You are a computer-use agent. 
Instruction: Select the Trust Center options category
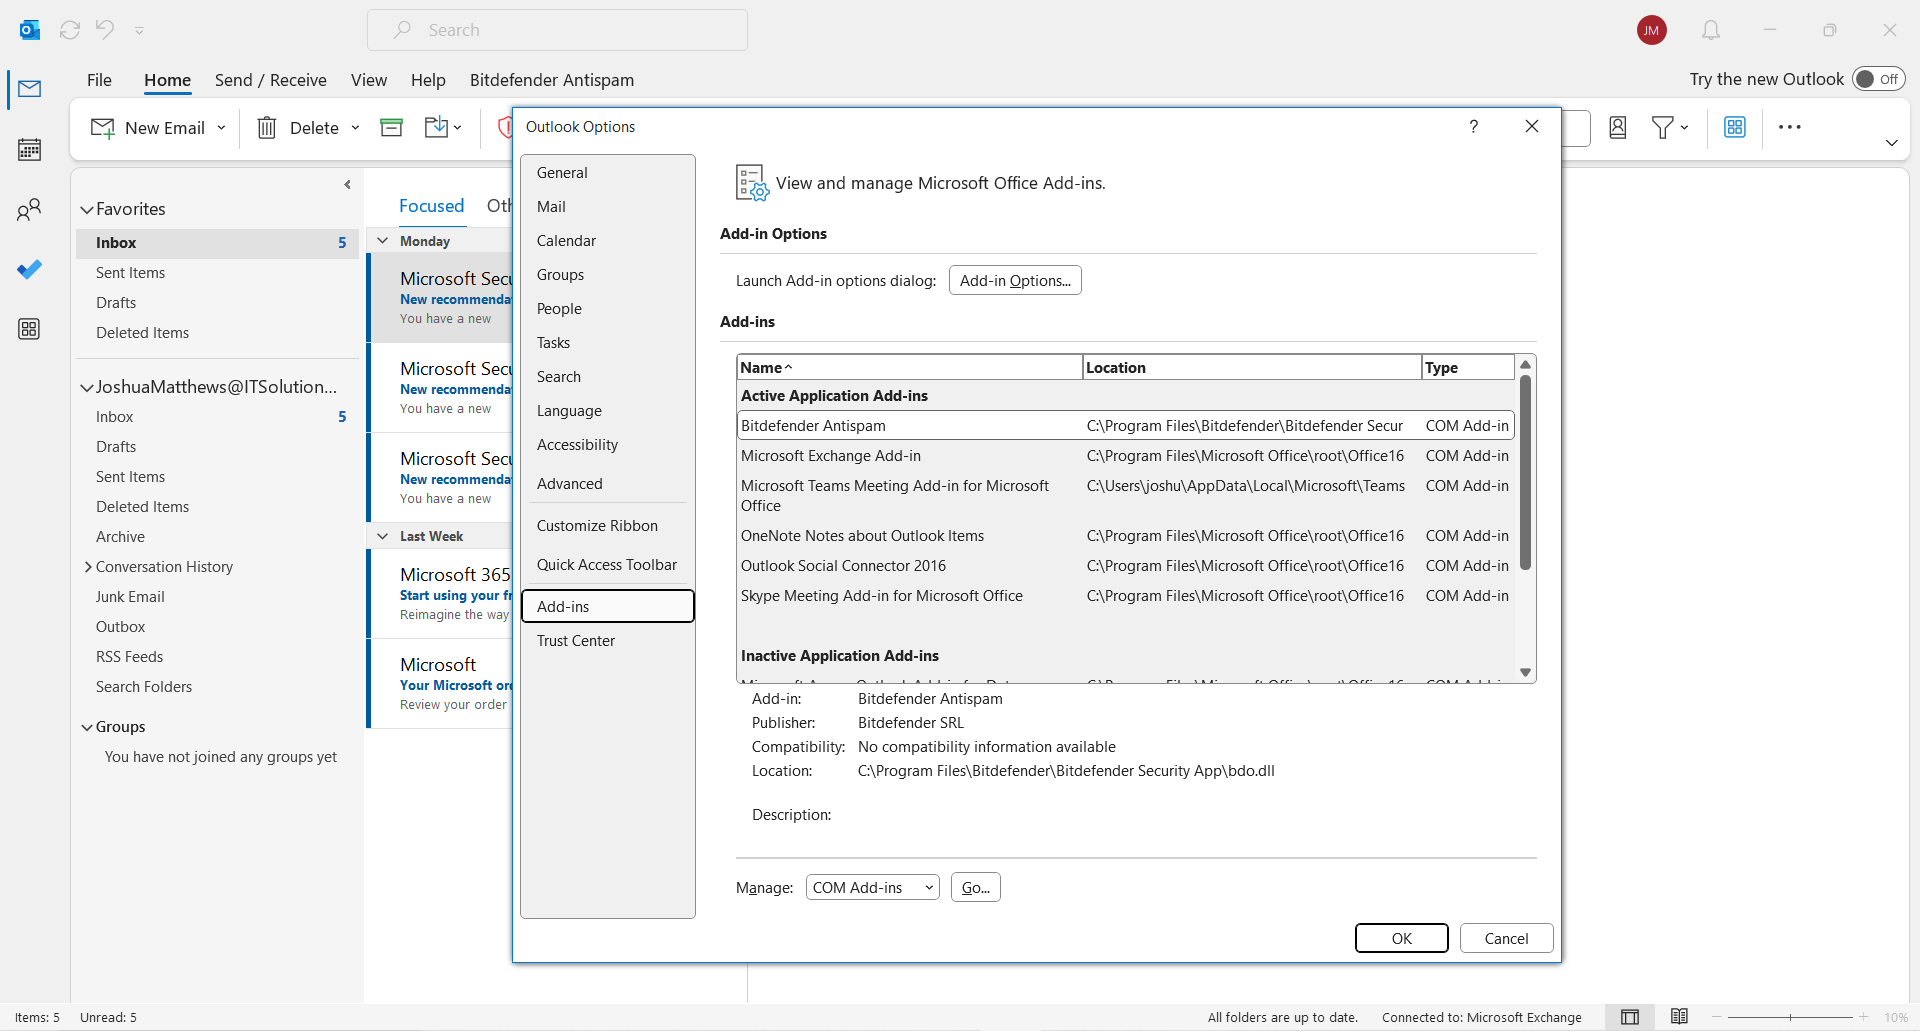(x=607, y=640)
